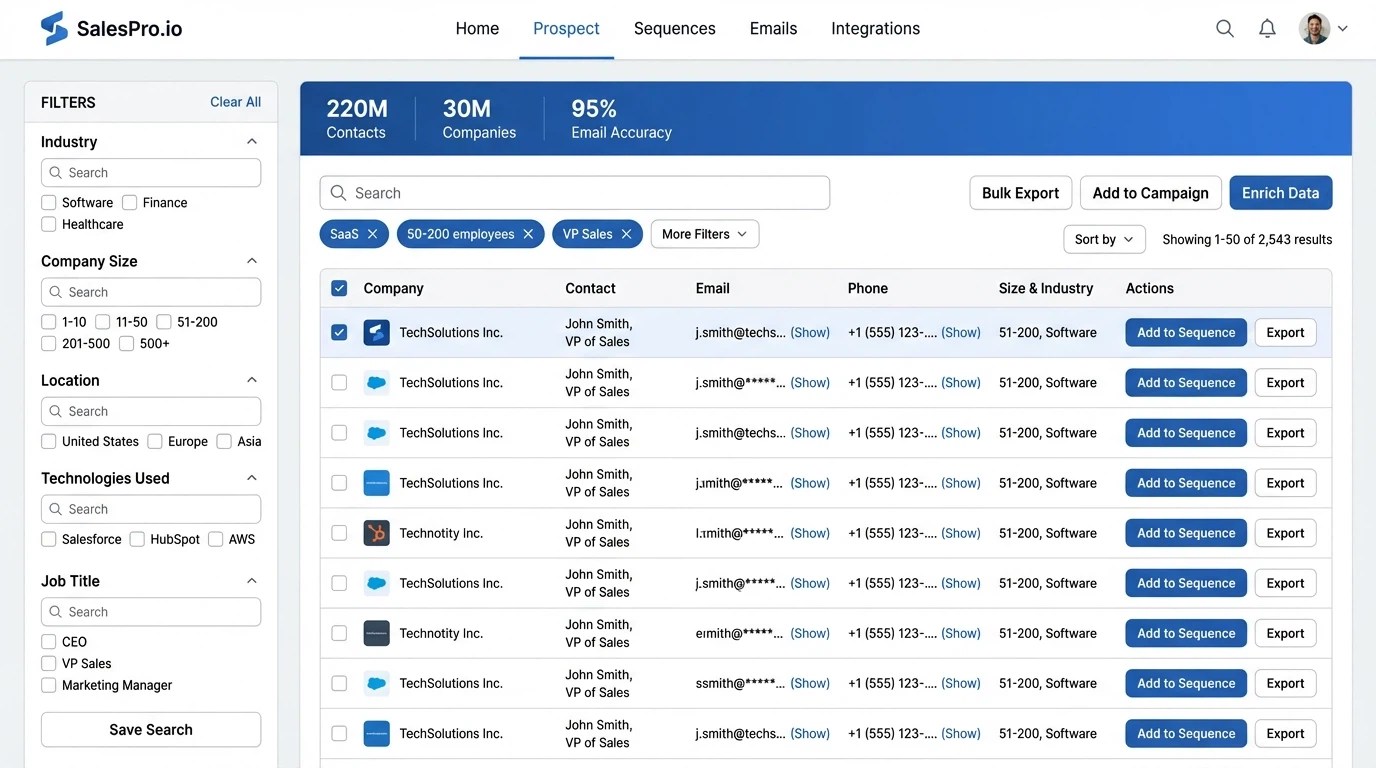Click inside the main prospect search field
The width and height of the screenshot is (1376, 768).
(x=575, y=192)
